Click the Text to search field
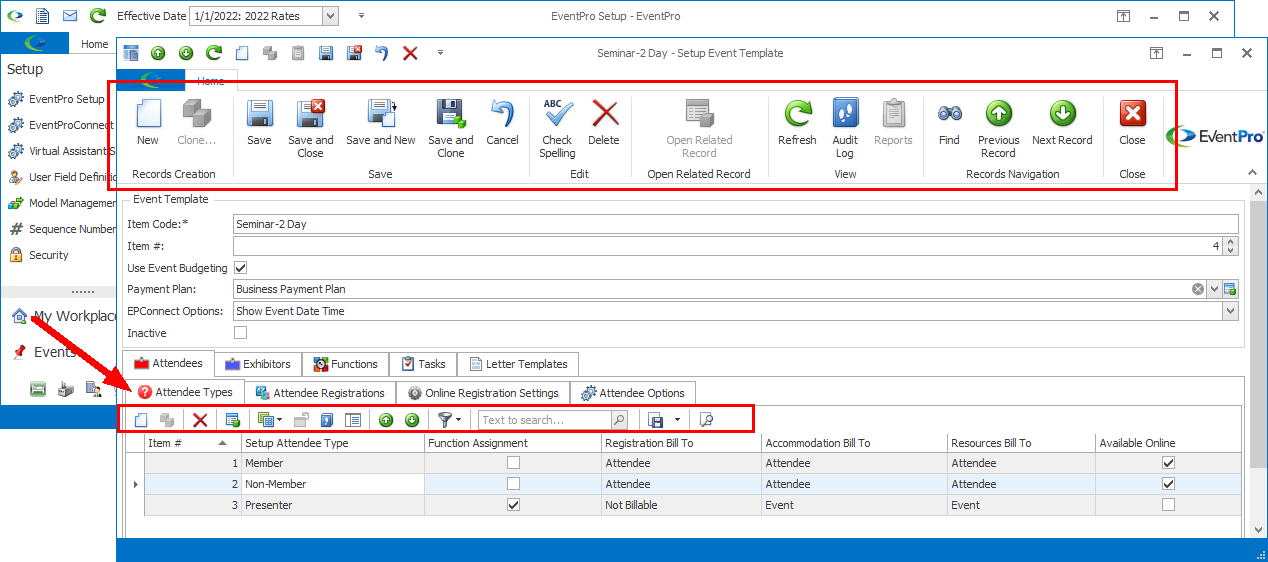The height and width of the screenshot is (562, 1268). [x=545, y=420]
